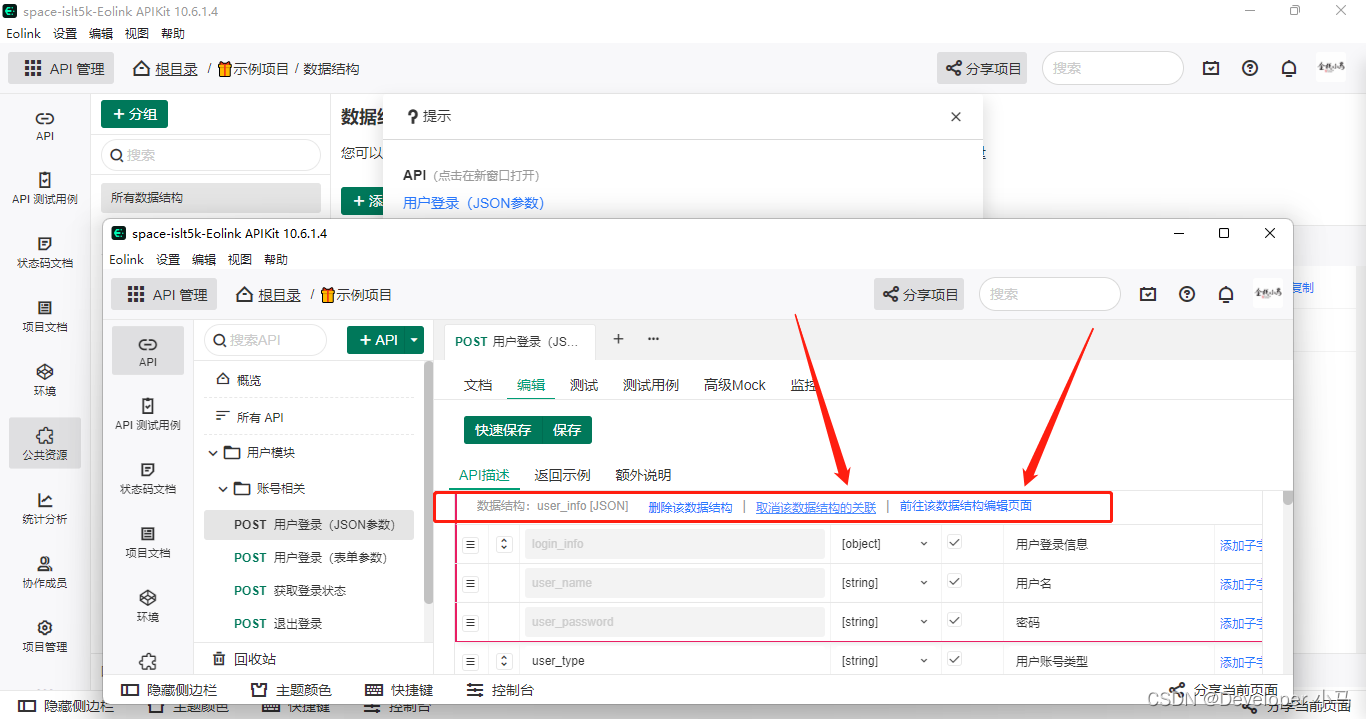Image resolution: width=1366 pixels, height=719 pixels.
Task: Click user_type parameter name field
Action: pyautogui.click(x=675, y=661)
